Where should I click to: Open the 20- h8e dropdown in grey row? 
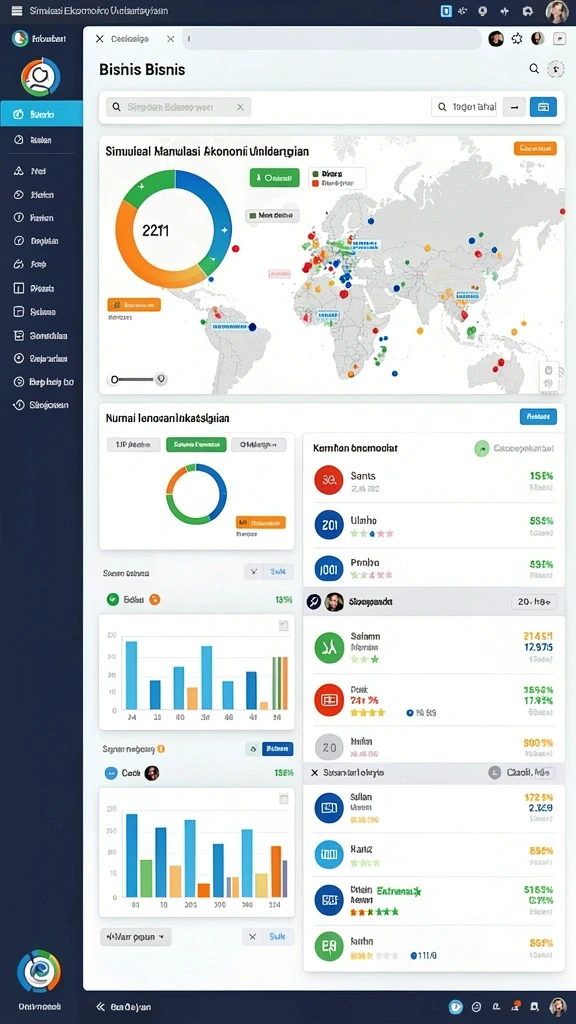point(534,602)
